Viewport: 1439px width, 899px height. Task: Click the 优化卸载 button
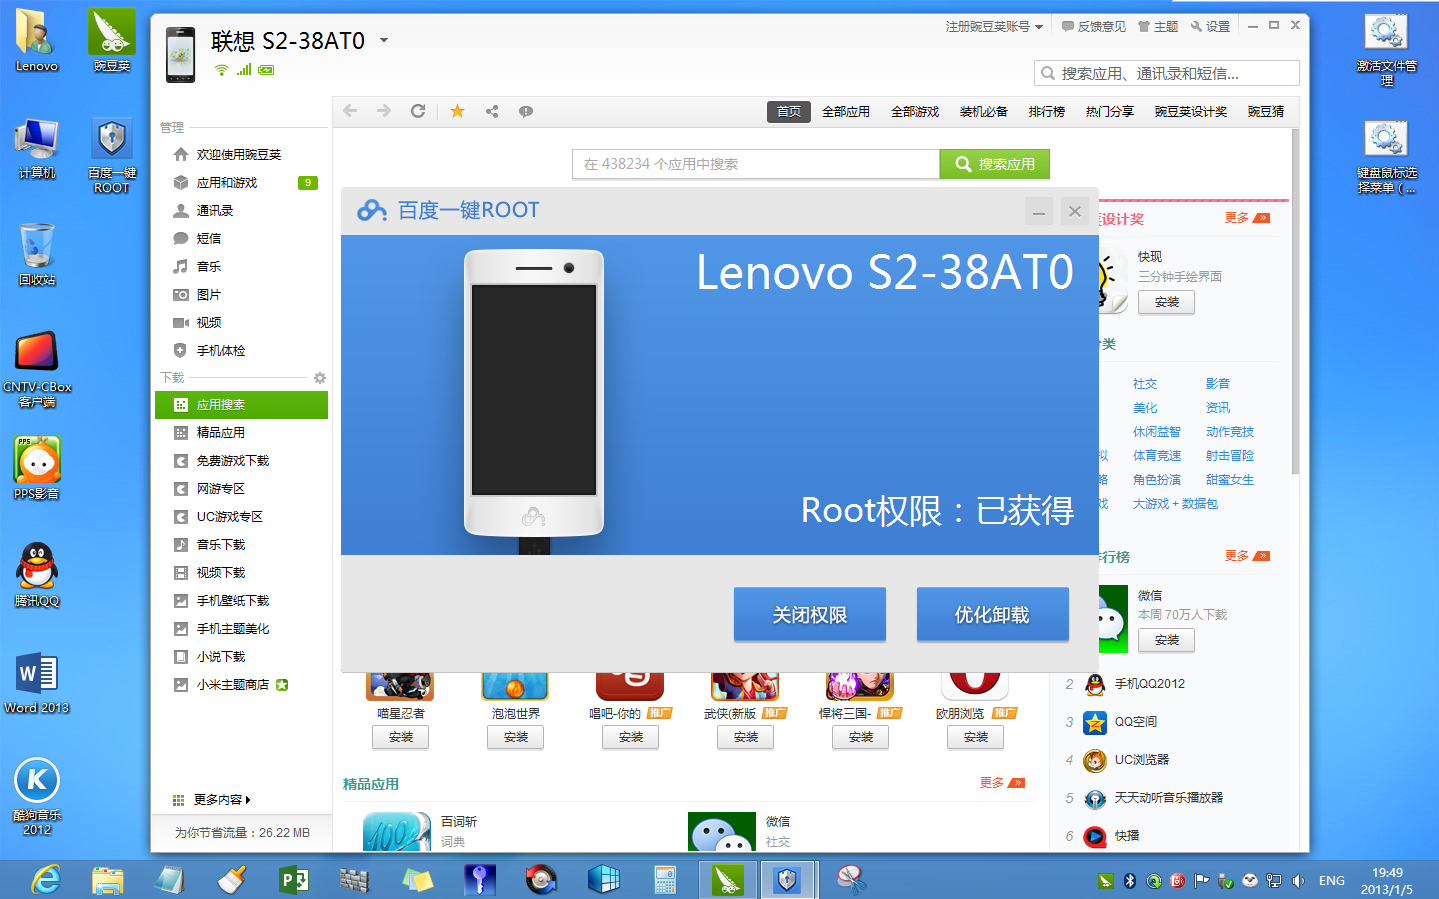pos(992,614)
